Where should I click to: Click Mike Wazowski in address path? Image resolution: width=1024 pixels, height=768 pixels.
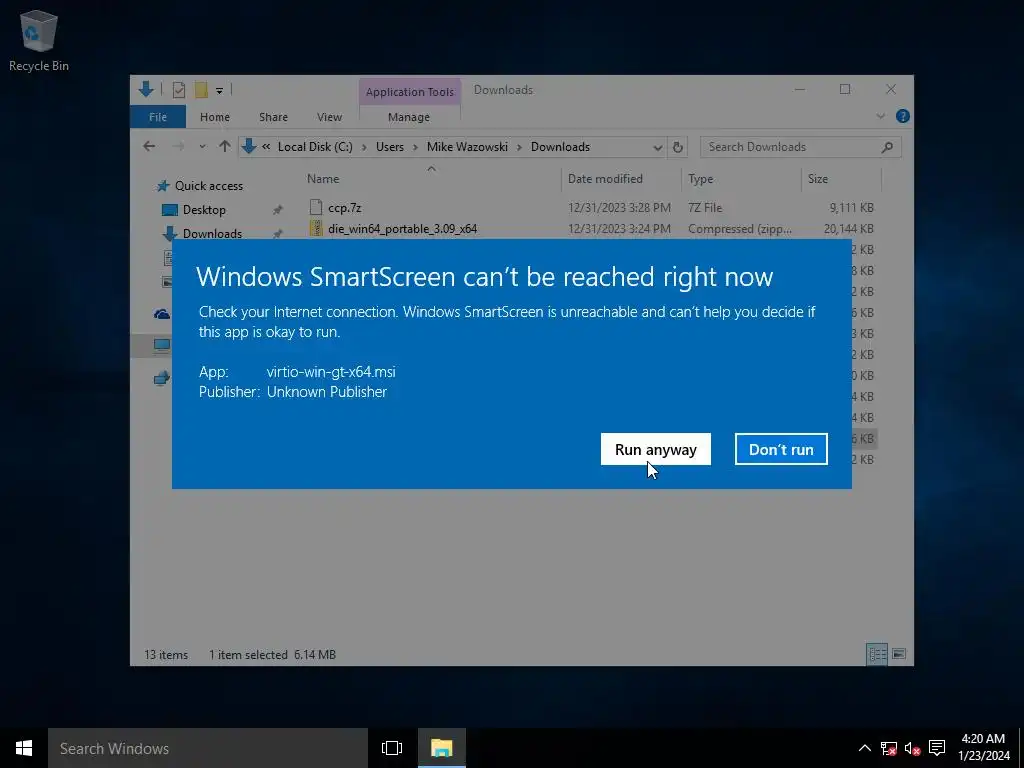[468, 146]
